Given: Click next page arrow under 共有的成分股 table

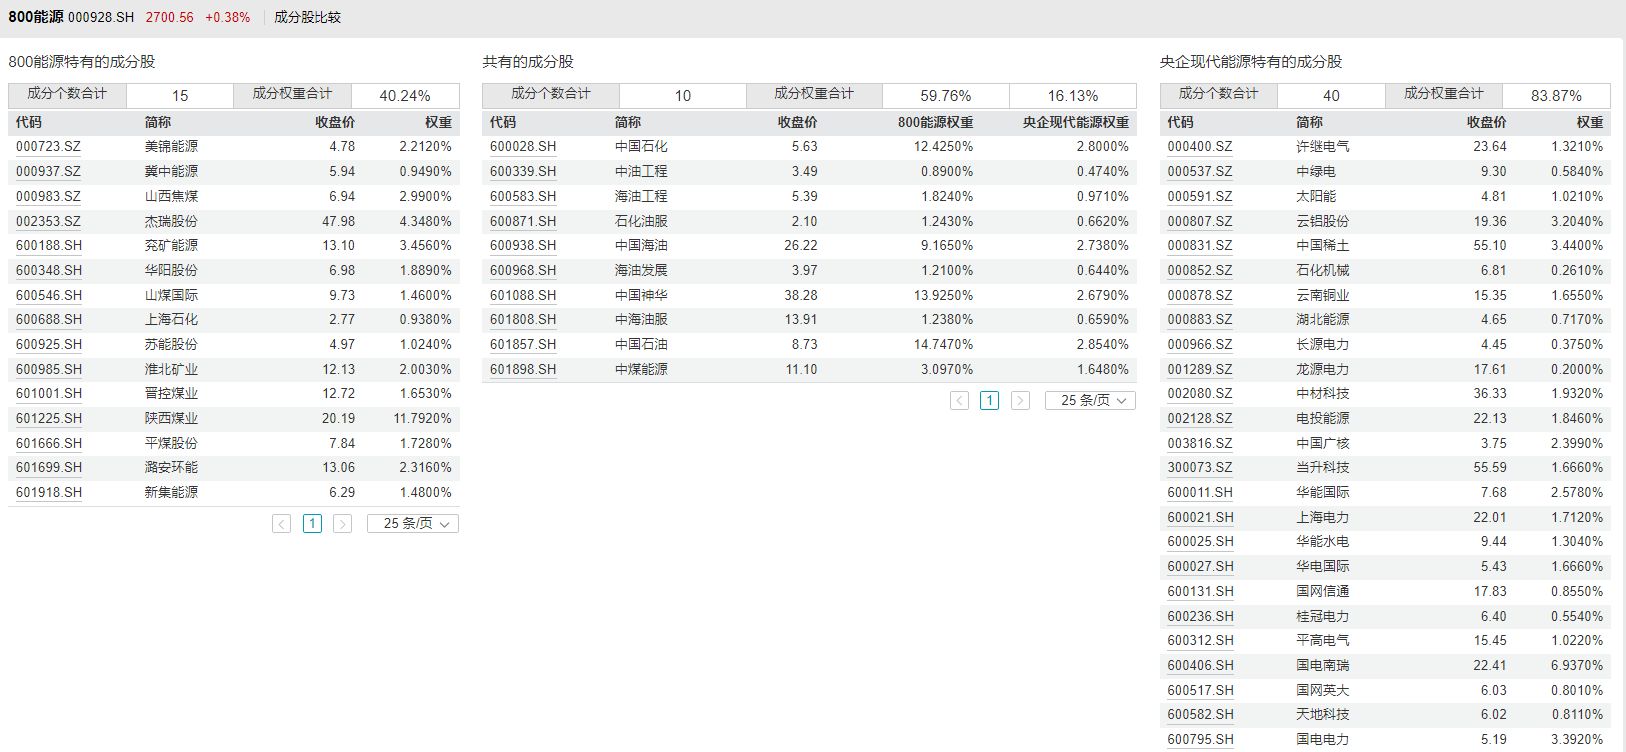Looking at the screenshot, I should pyautogui.click(x=1020, y=401).
